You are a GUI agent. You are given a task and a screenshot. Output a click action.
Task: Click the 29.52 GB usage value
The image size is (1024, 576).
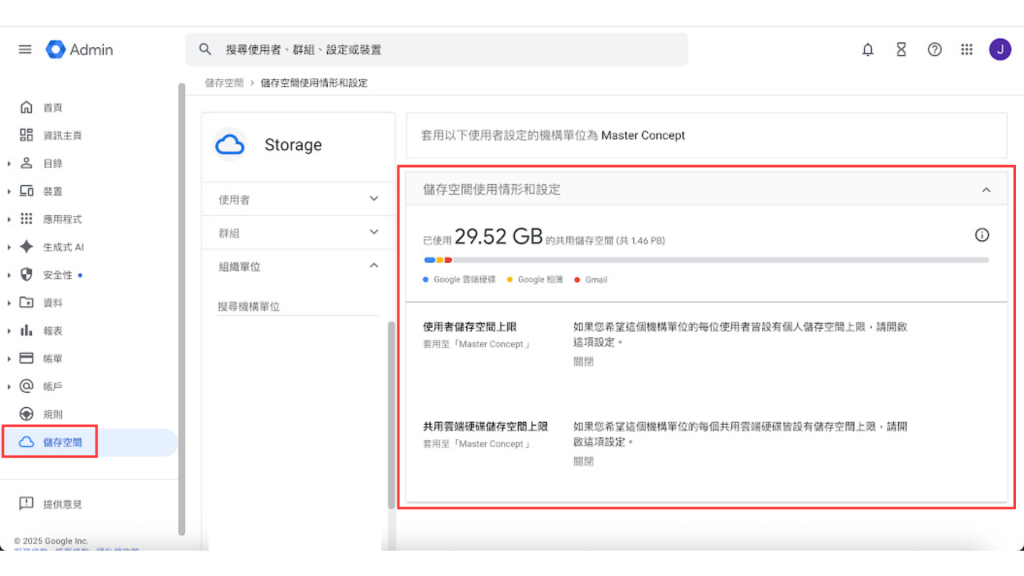tap(498, 236)
